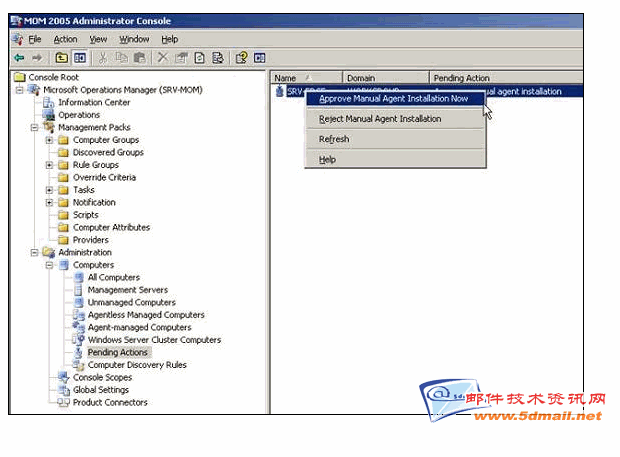Click the Copy toolbar icon
The height and width of the screenshot is (457, 620).
(121, 58)
